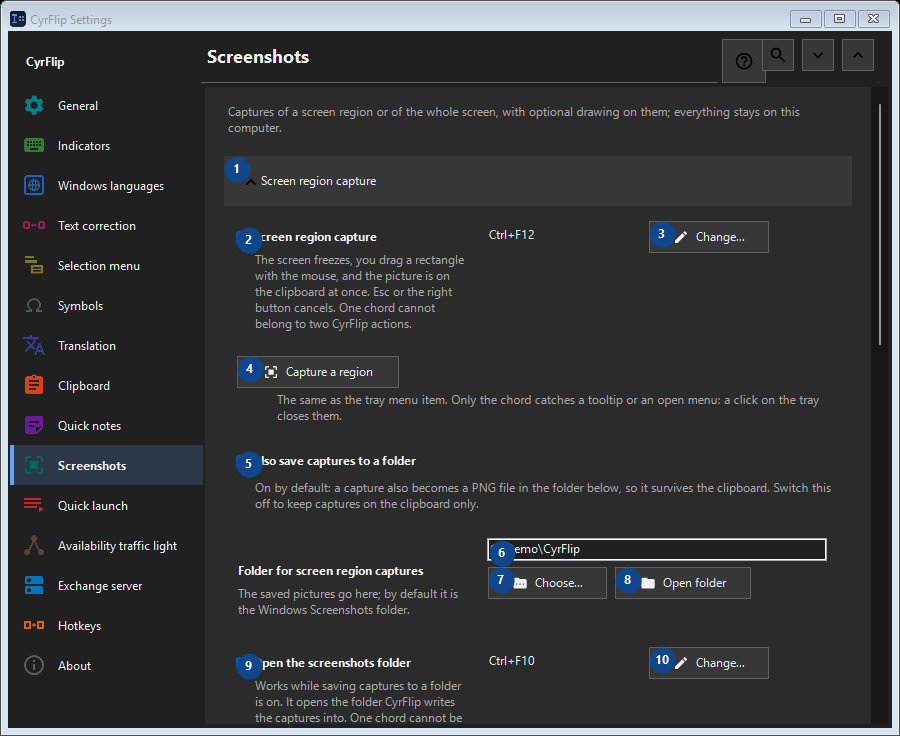Image resolution: width=900 pixels, height=736 pixels.
Task: Show the Symbols settings
Action: [x=106, y=306]
